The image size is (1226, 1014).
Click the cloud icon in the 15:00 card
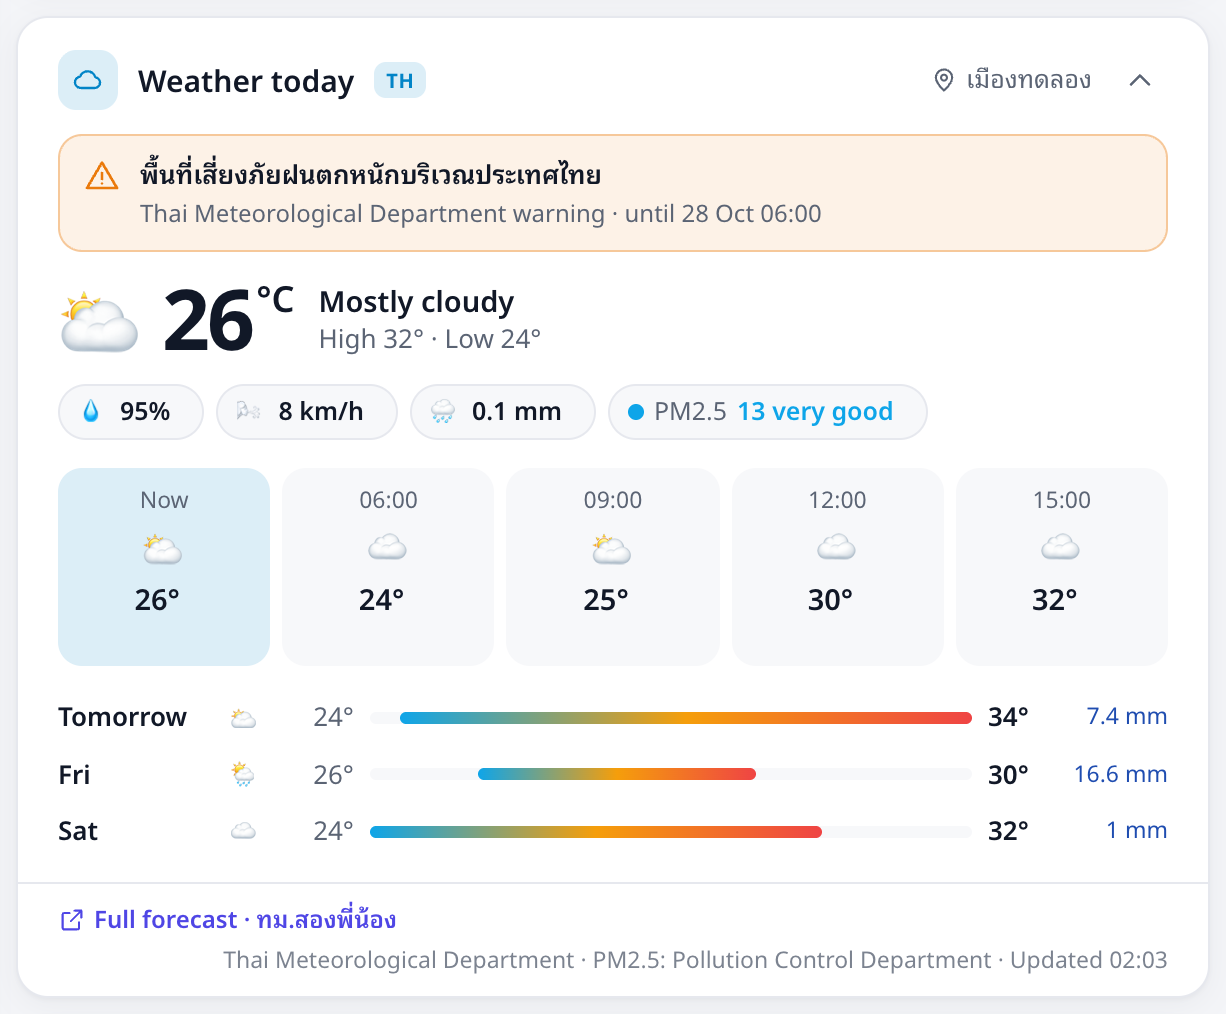(1061, 547)
